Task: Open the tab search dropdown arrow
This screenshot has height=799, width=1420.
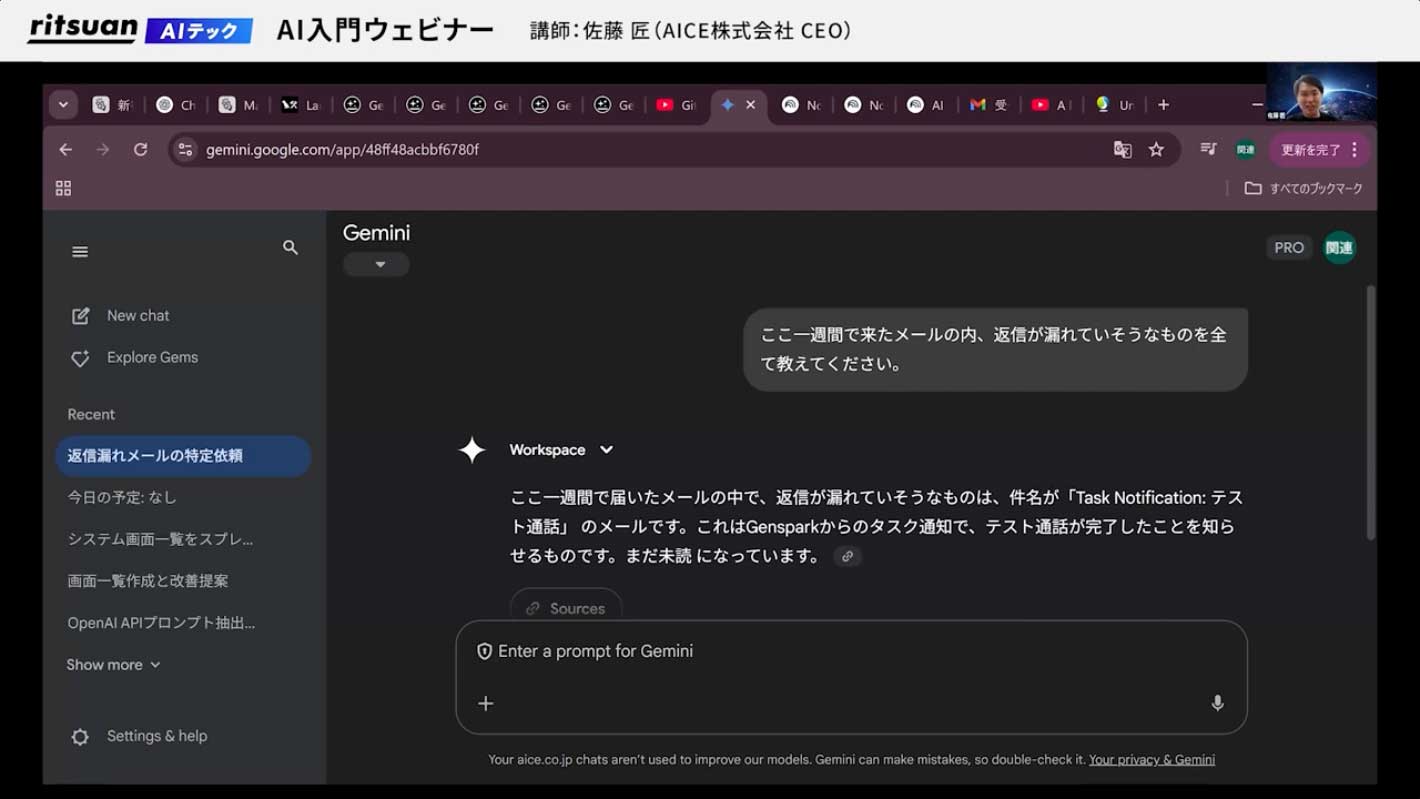Action: click(63, 104)
